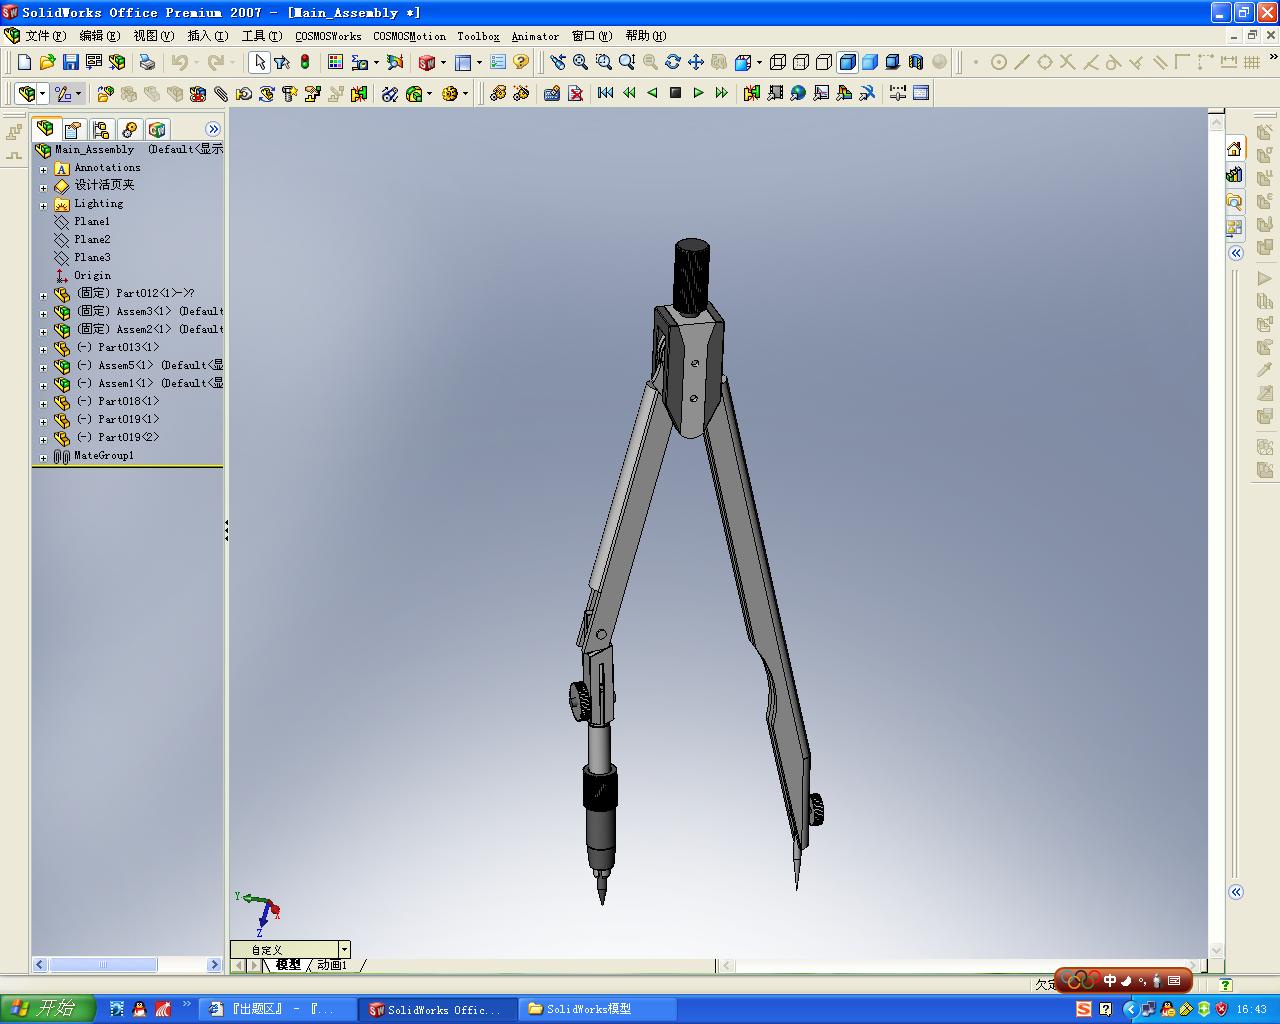
Task: Switch display to Wireframe mode
Action: pyautogui.click(x=778, y=62)
